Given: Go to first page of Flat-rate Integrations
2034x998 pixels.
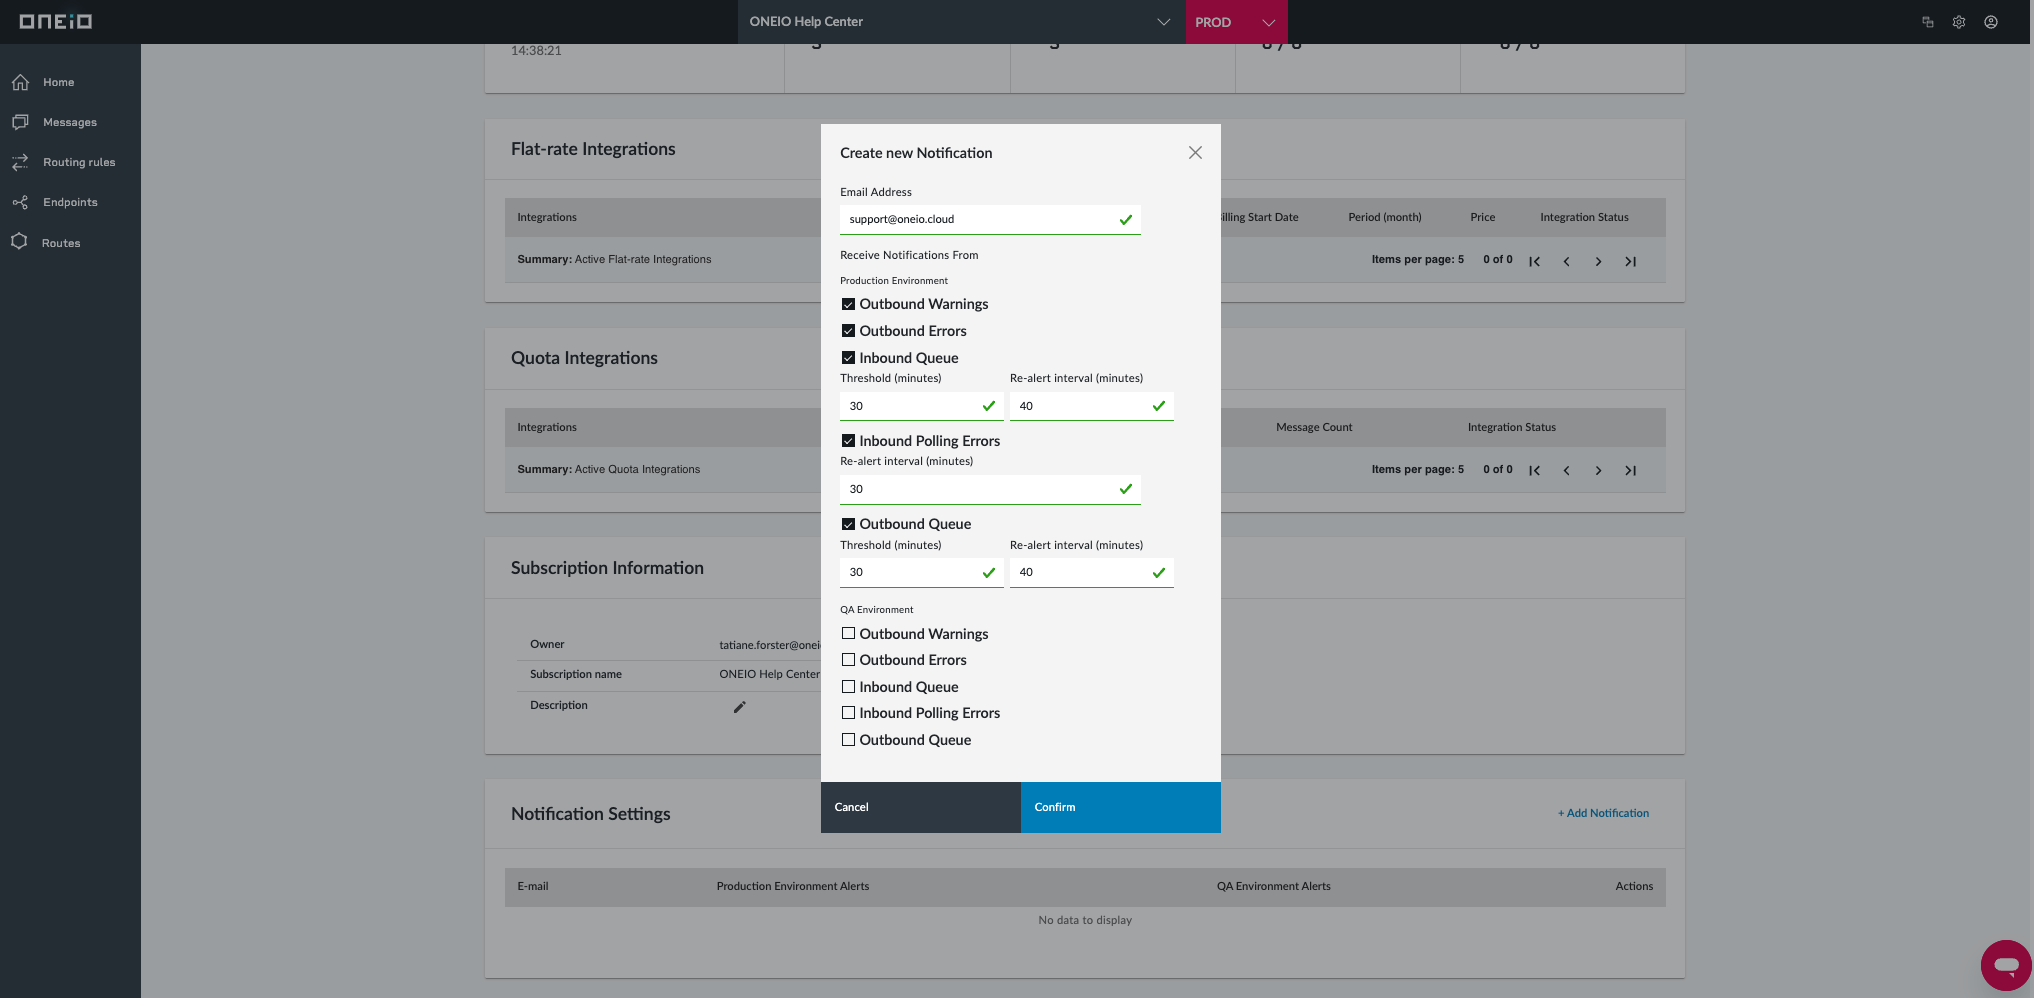Looking at the screenshot, I should pos(1534,262).
